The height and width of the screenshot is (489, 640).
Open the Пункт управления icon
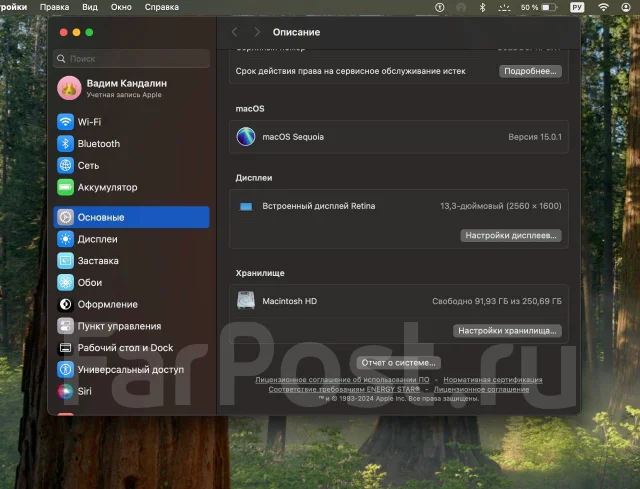point(65,326)
